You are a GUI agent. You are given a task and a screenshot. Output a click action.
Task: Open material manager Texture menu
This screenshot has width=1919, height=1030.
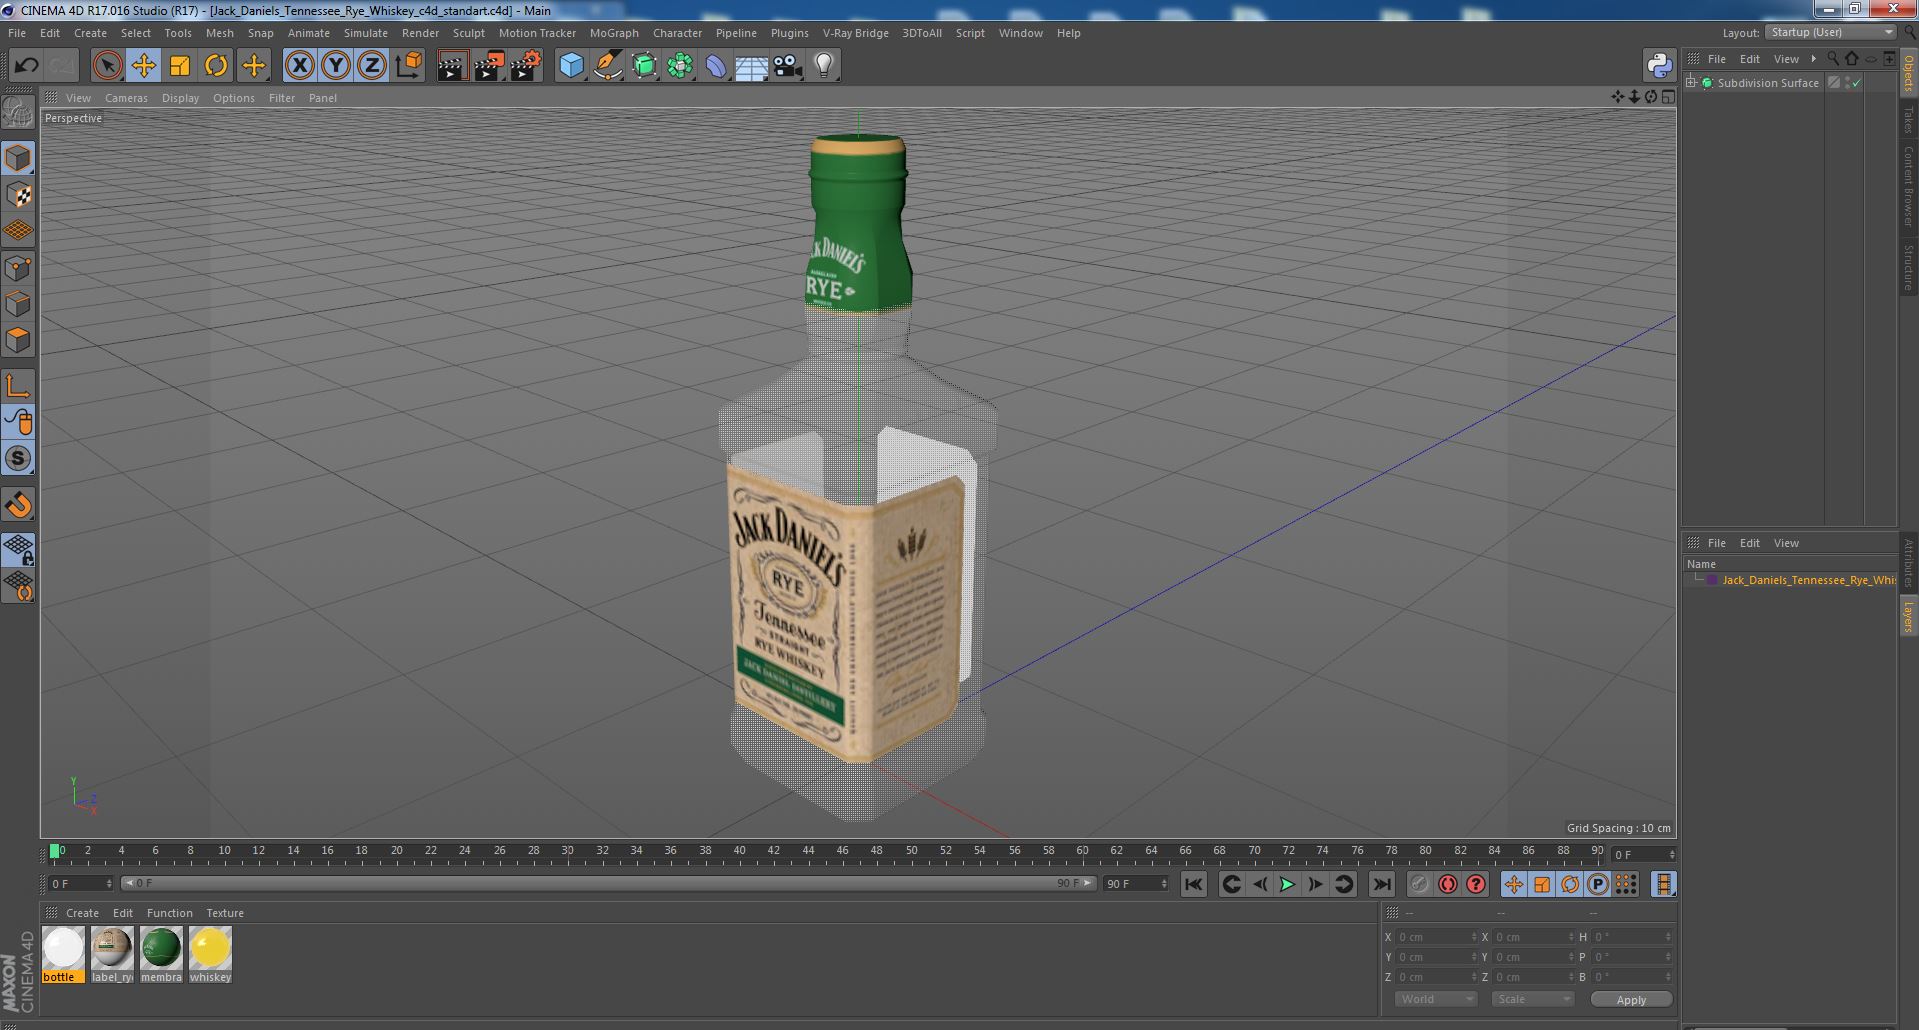pos(225,913)
